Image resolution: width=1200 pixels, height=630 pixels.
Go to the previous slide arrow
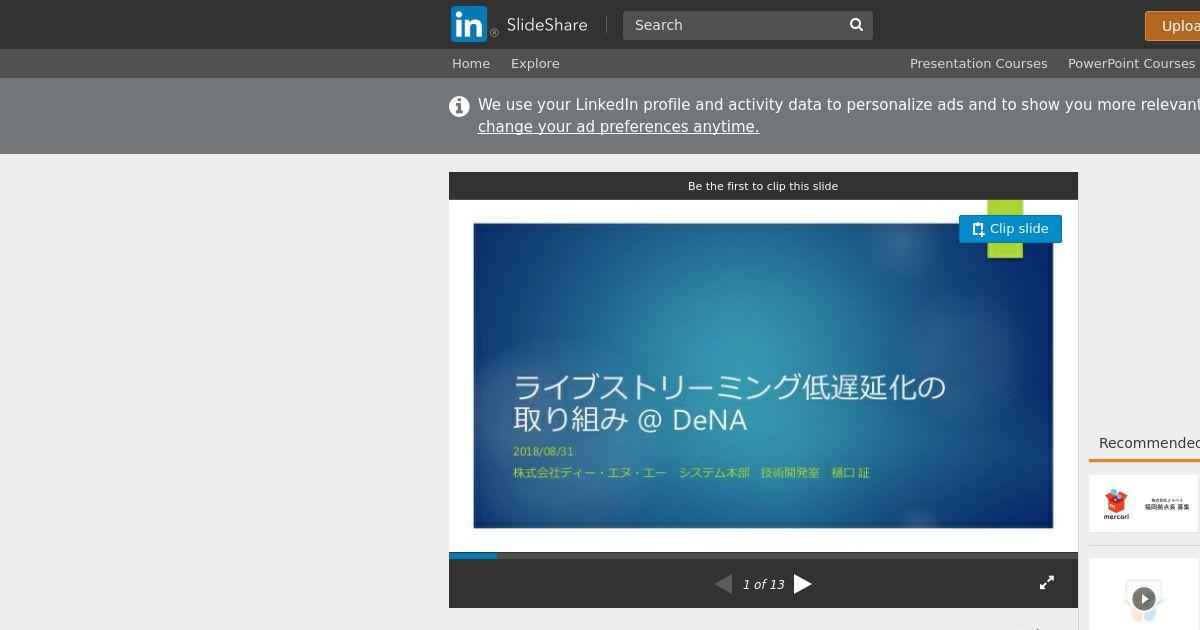(723, 584)
